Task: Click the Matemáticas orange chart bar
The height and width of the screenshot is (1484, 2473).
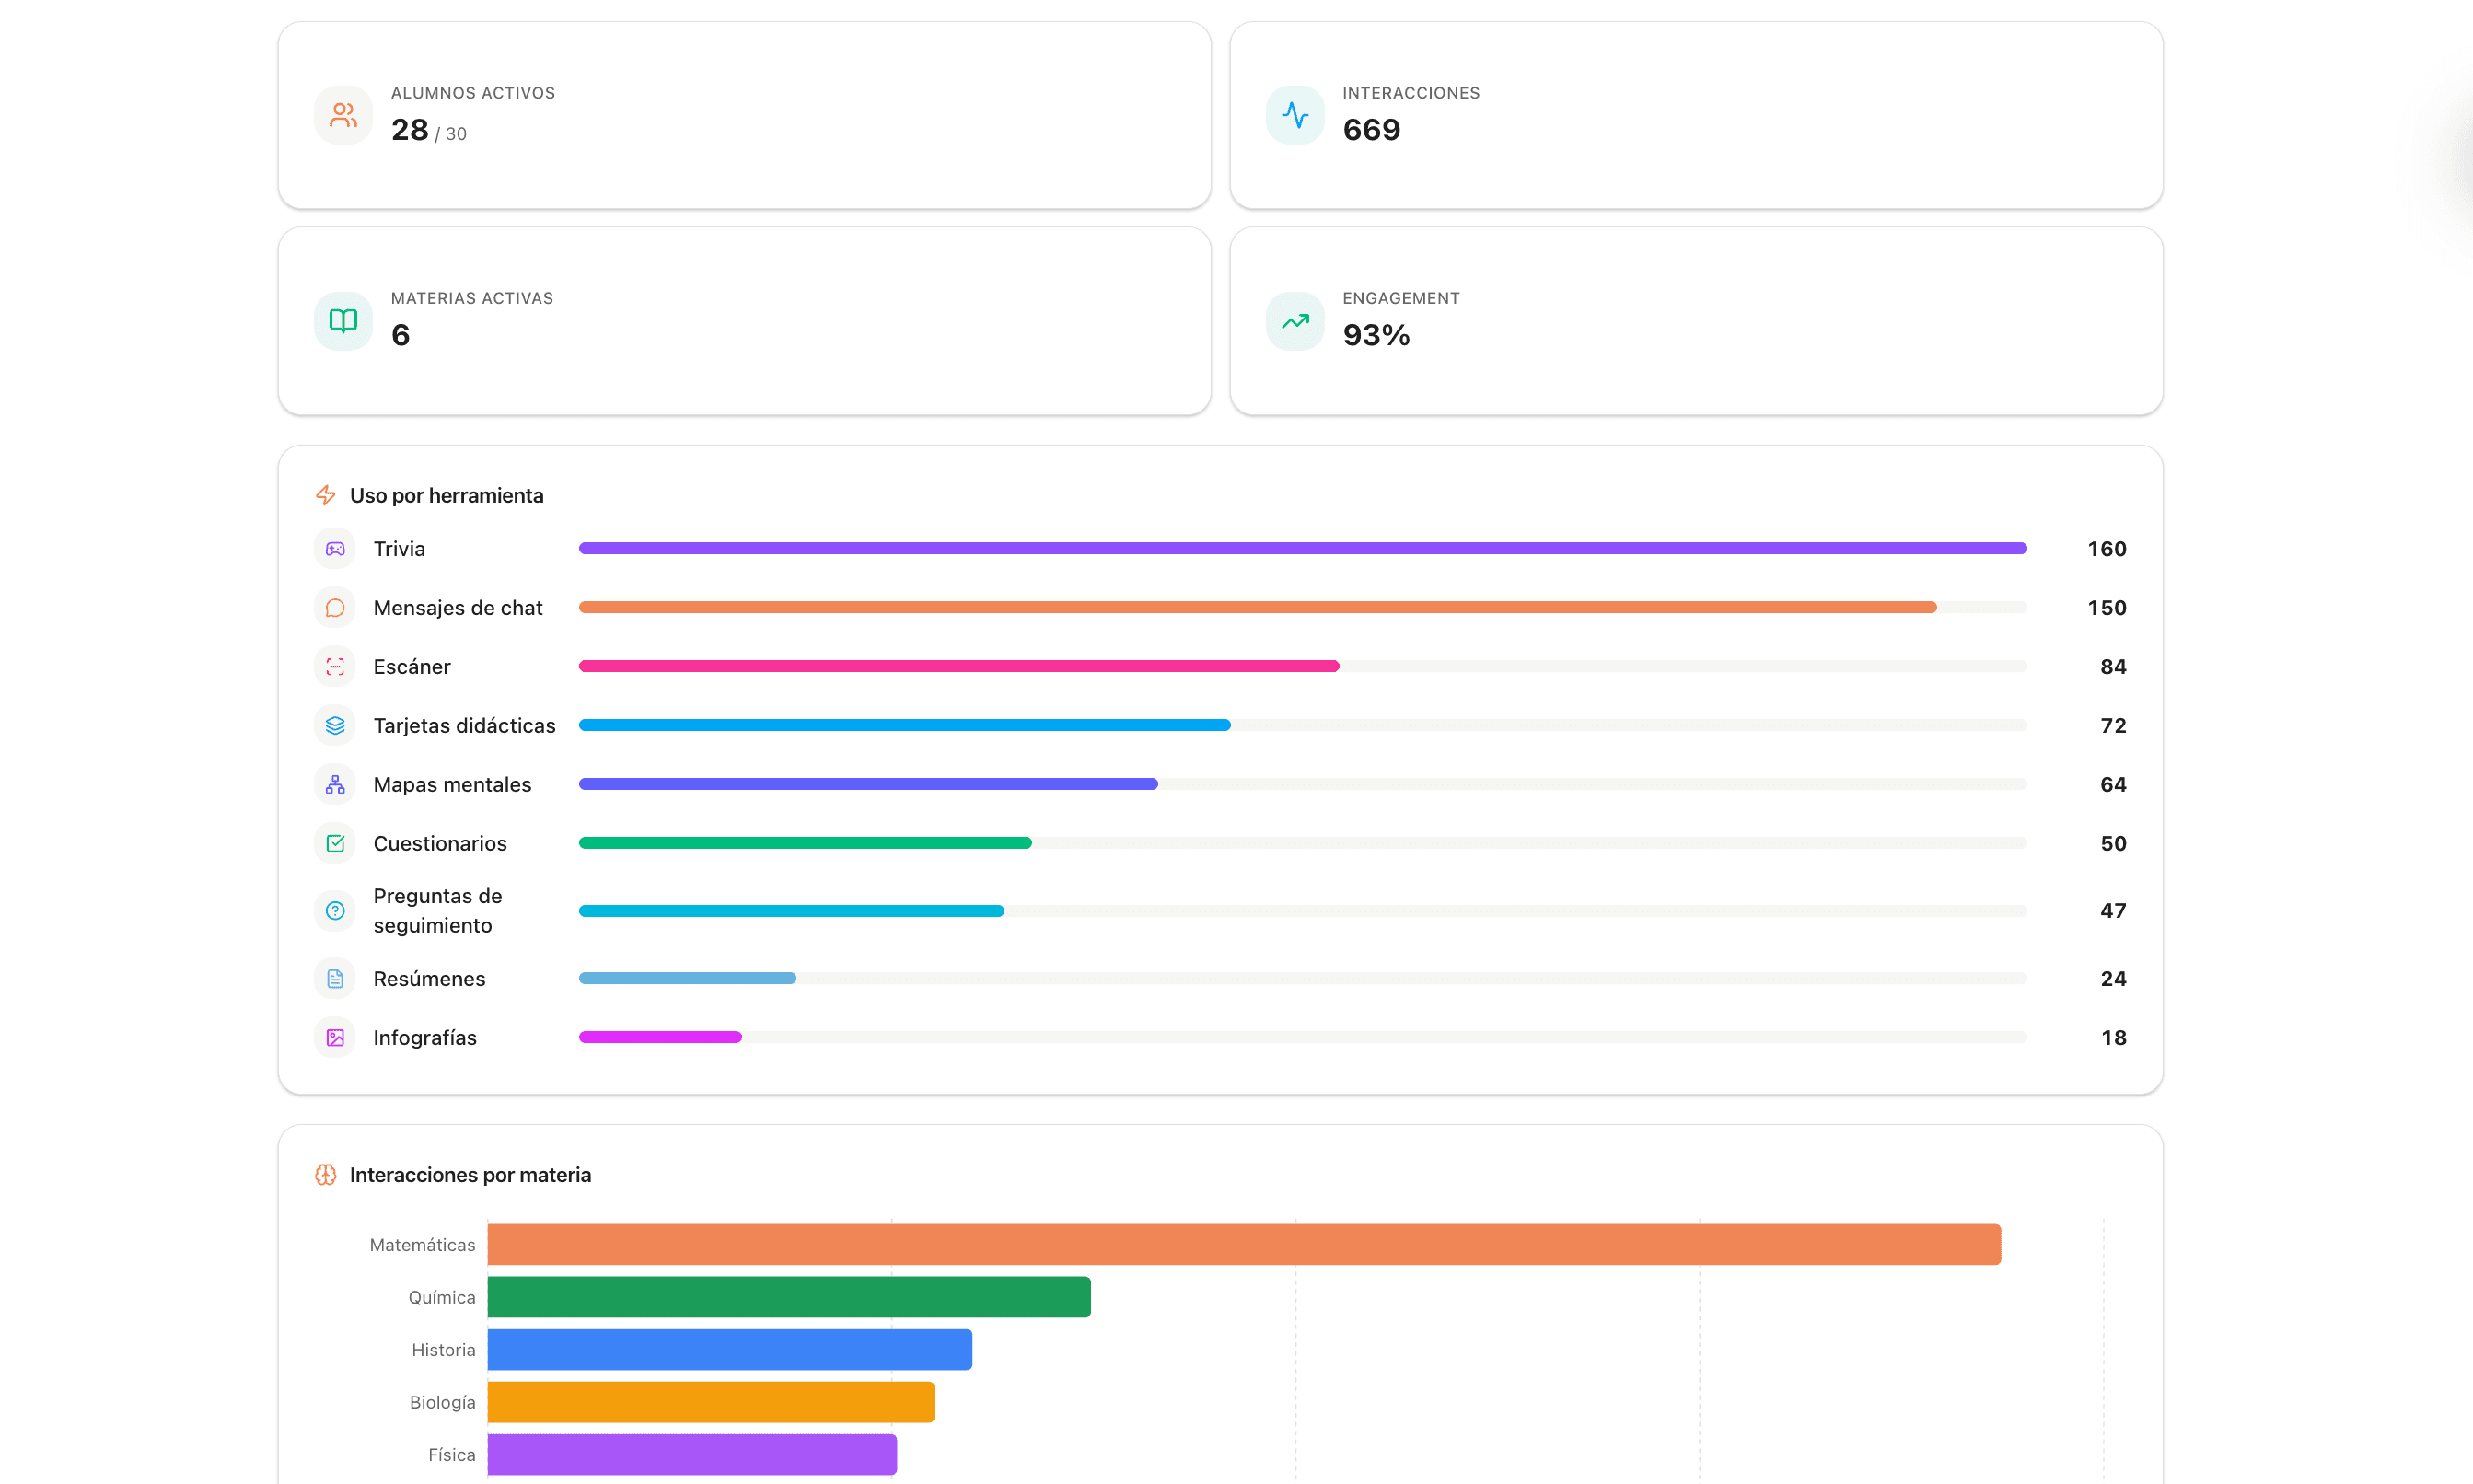Action: point(1244,1245)
